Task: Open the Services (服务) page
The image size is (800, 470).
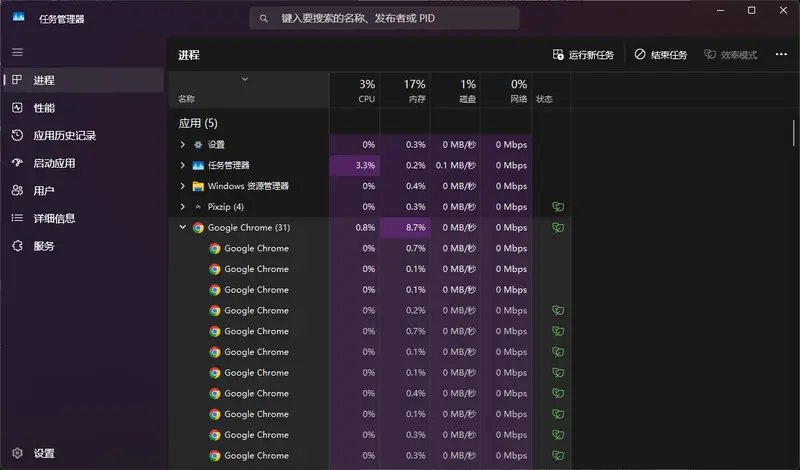Action: click(84, 245)
